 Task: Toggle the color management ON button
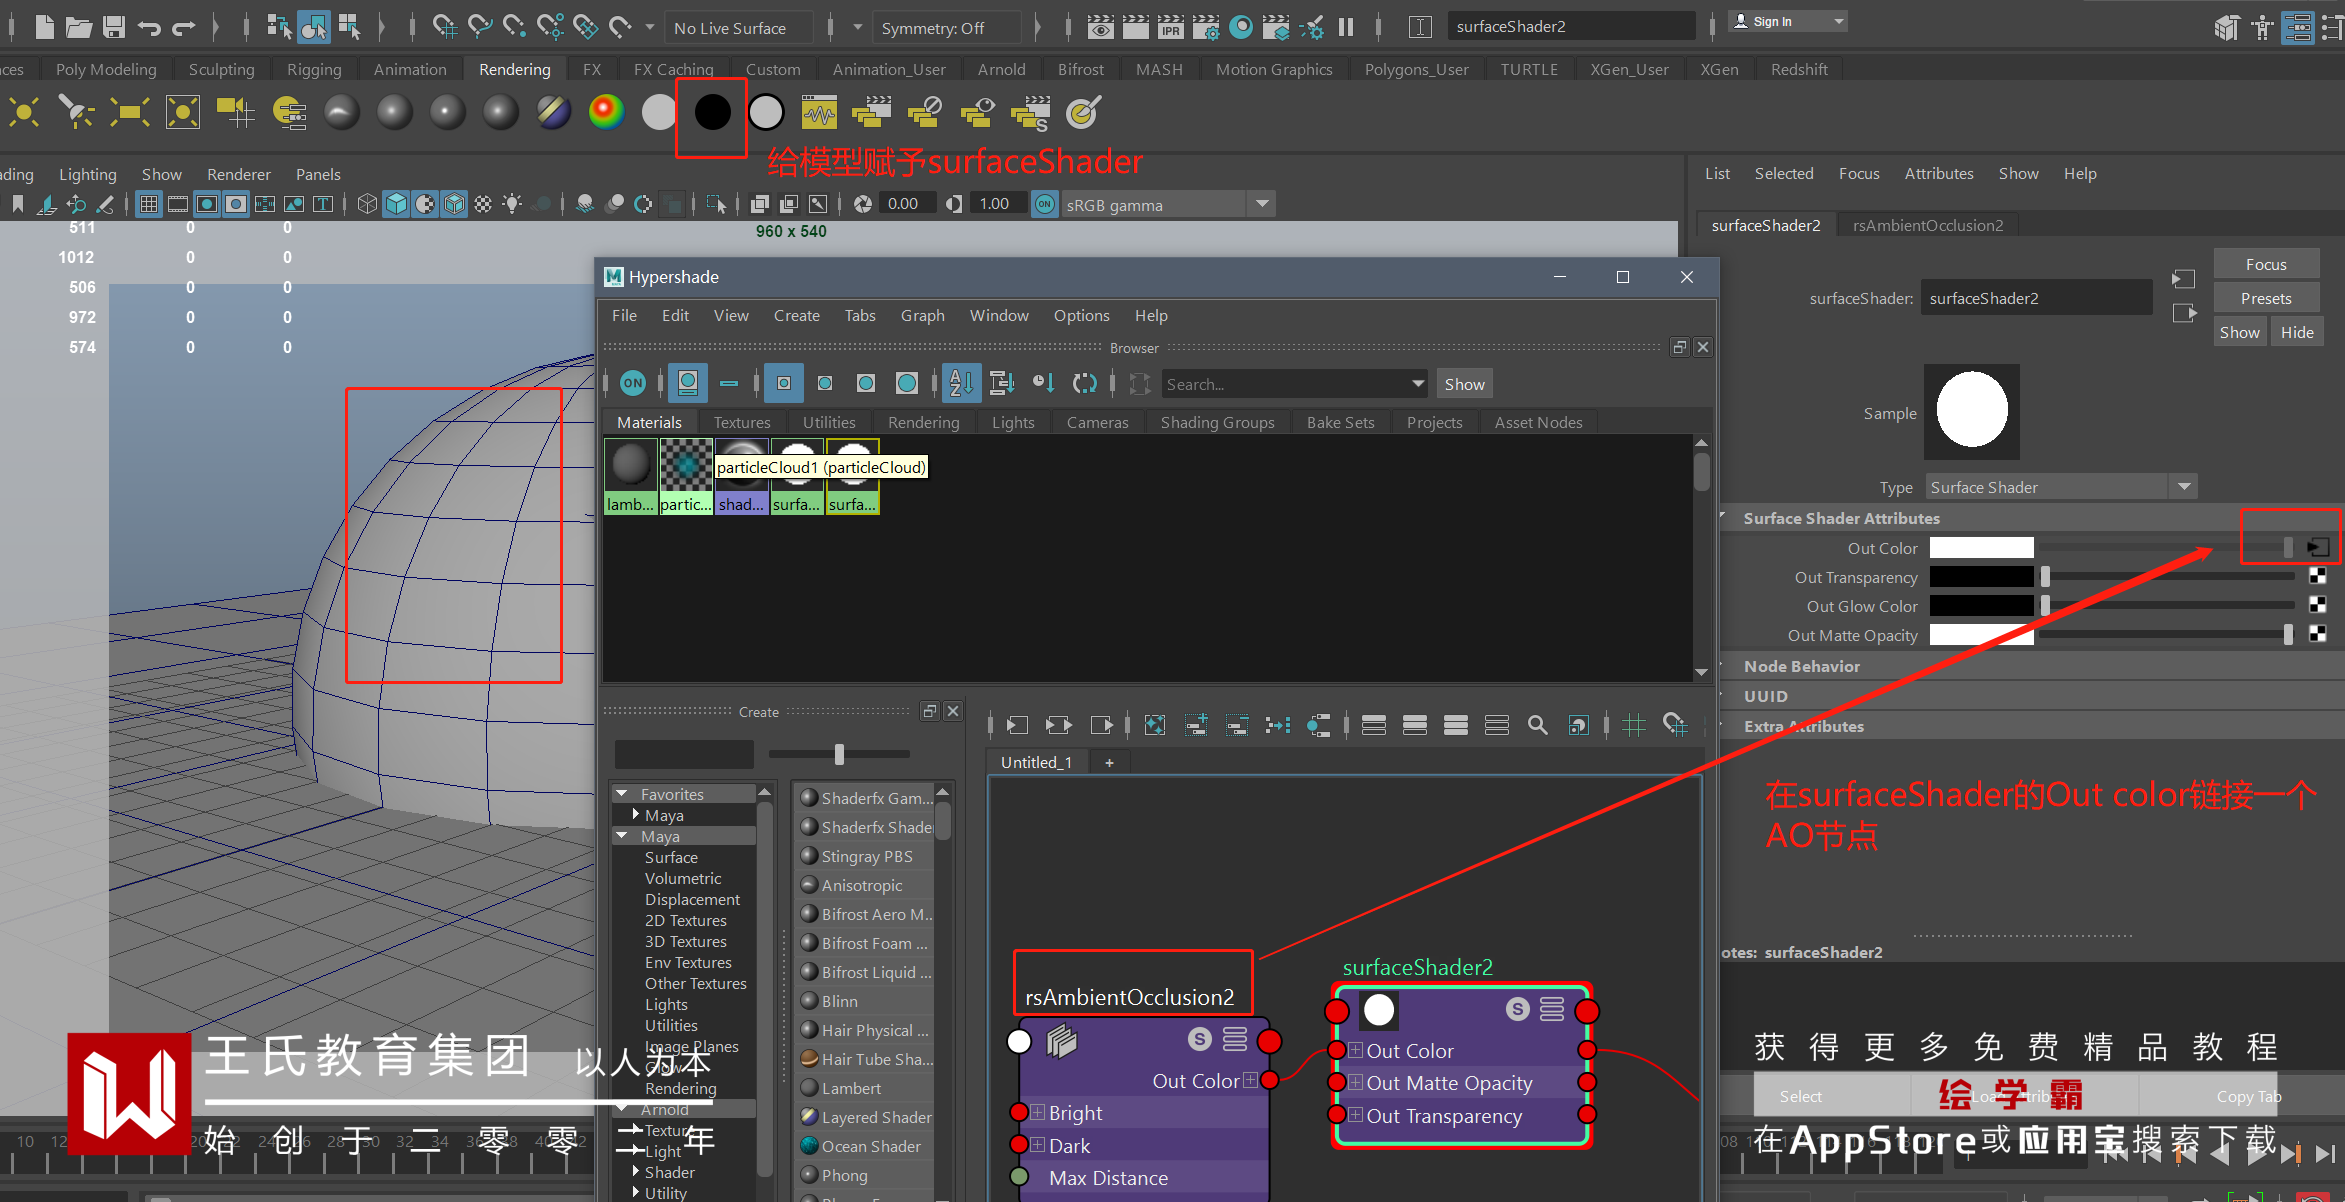click(x=1044, y=204)
